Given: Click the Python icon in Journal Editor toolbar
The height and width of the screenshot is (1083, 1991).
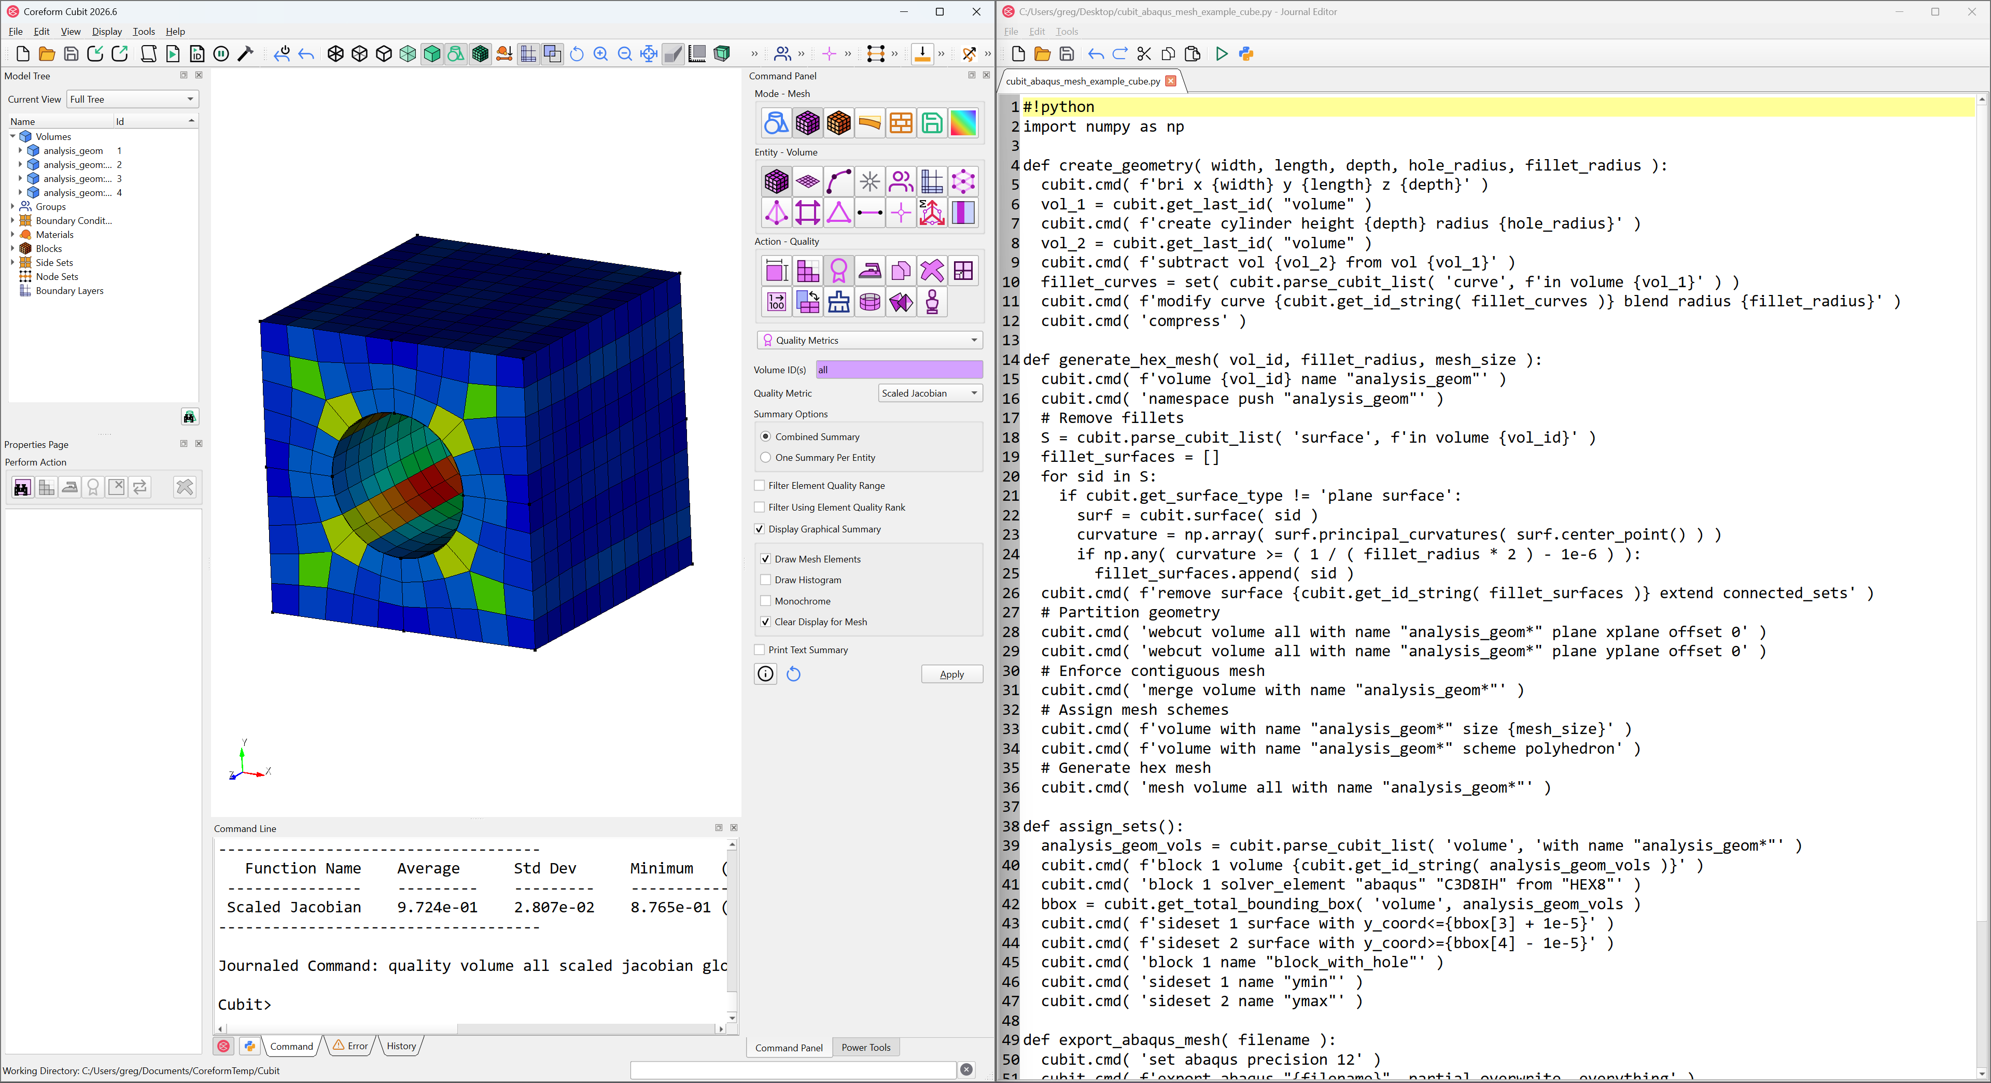Looking at the screenshot, I should [1246, 54].
